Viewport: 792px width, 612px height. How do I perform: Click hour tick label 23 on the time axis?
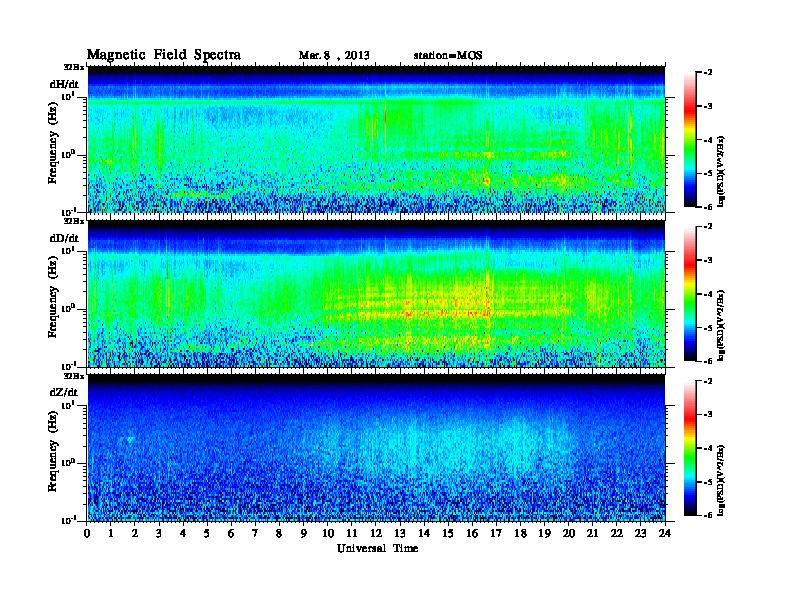[x=641, y=533]
